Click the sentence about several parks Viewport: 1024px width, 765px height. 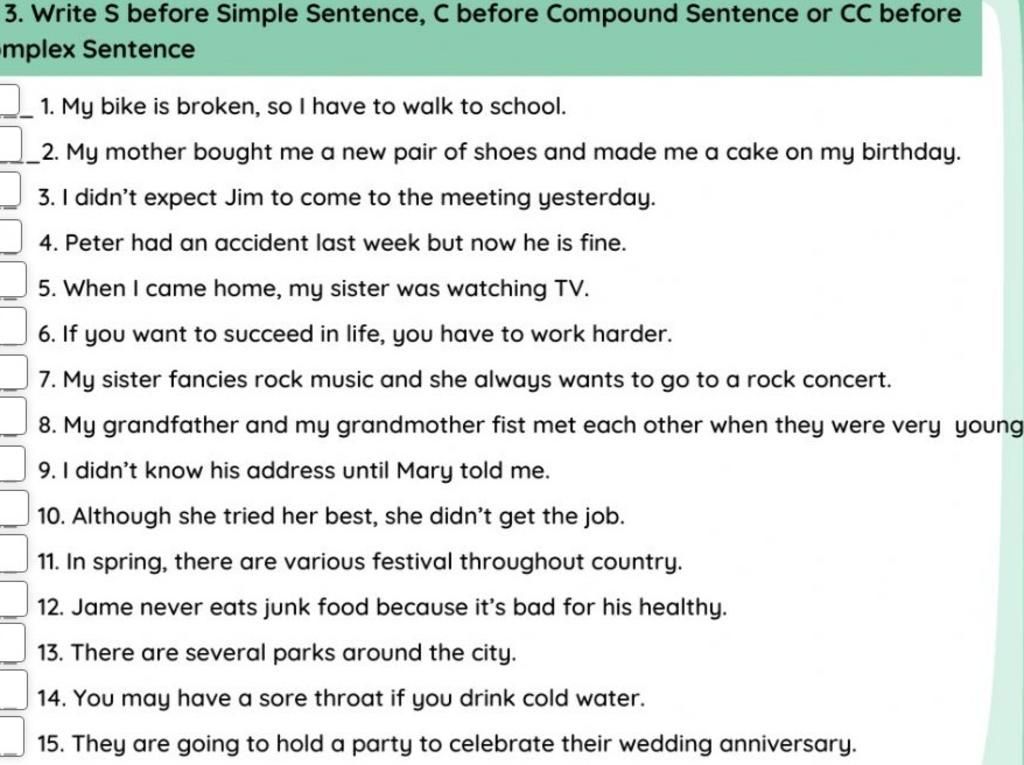coord(277,653)
